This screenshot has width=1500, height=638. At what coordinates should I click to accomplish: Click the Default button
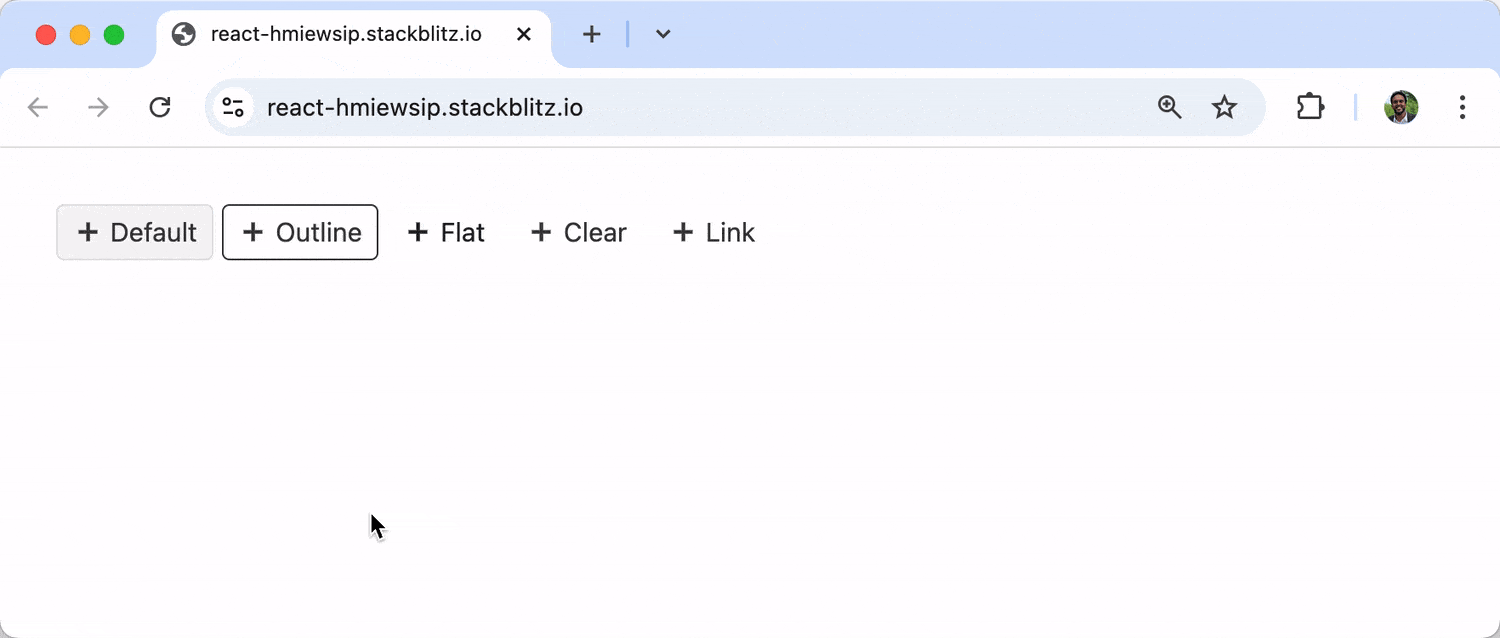coord(135,232)
